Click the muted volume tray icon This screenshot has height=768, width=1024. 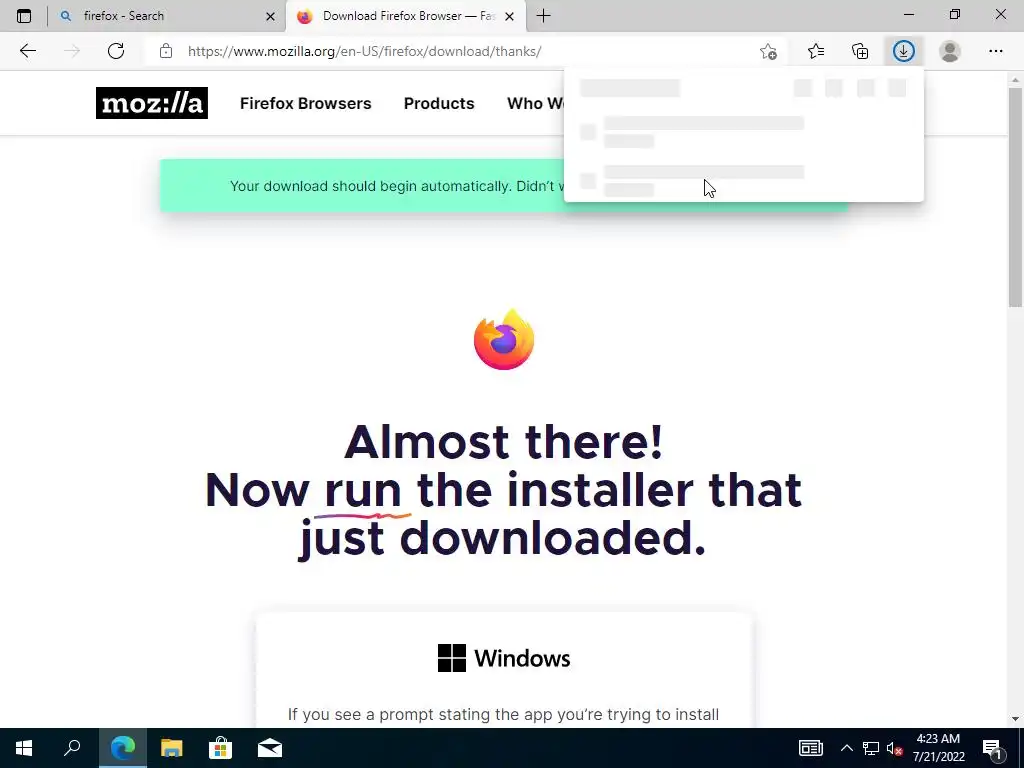(895, 748)
